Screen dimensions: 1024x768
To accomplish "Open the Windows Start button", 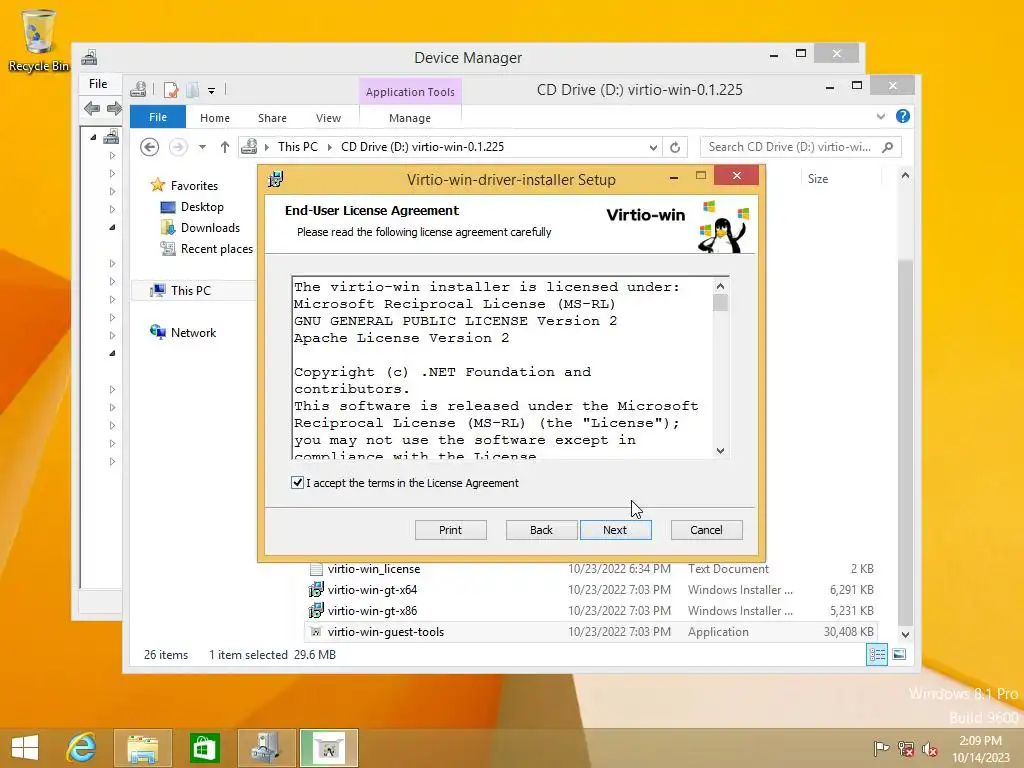I will tap(25, 748).
